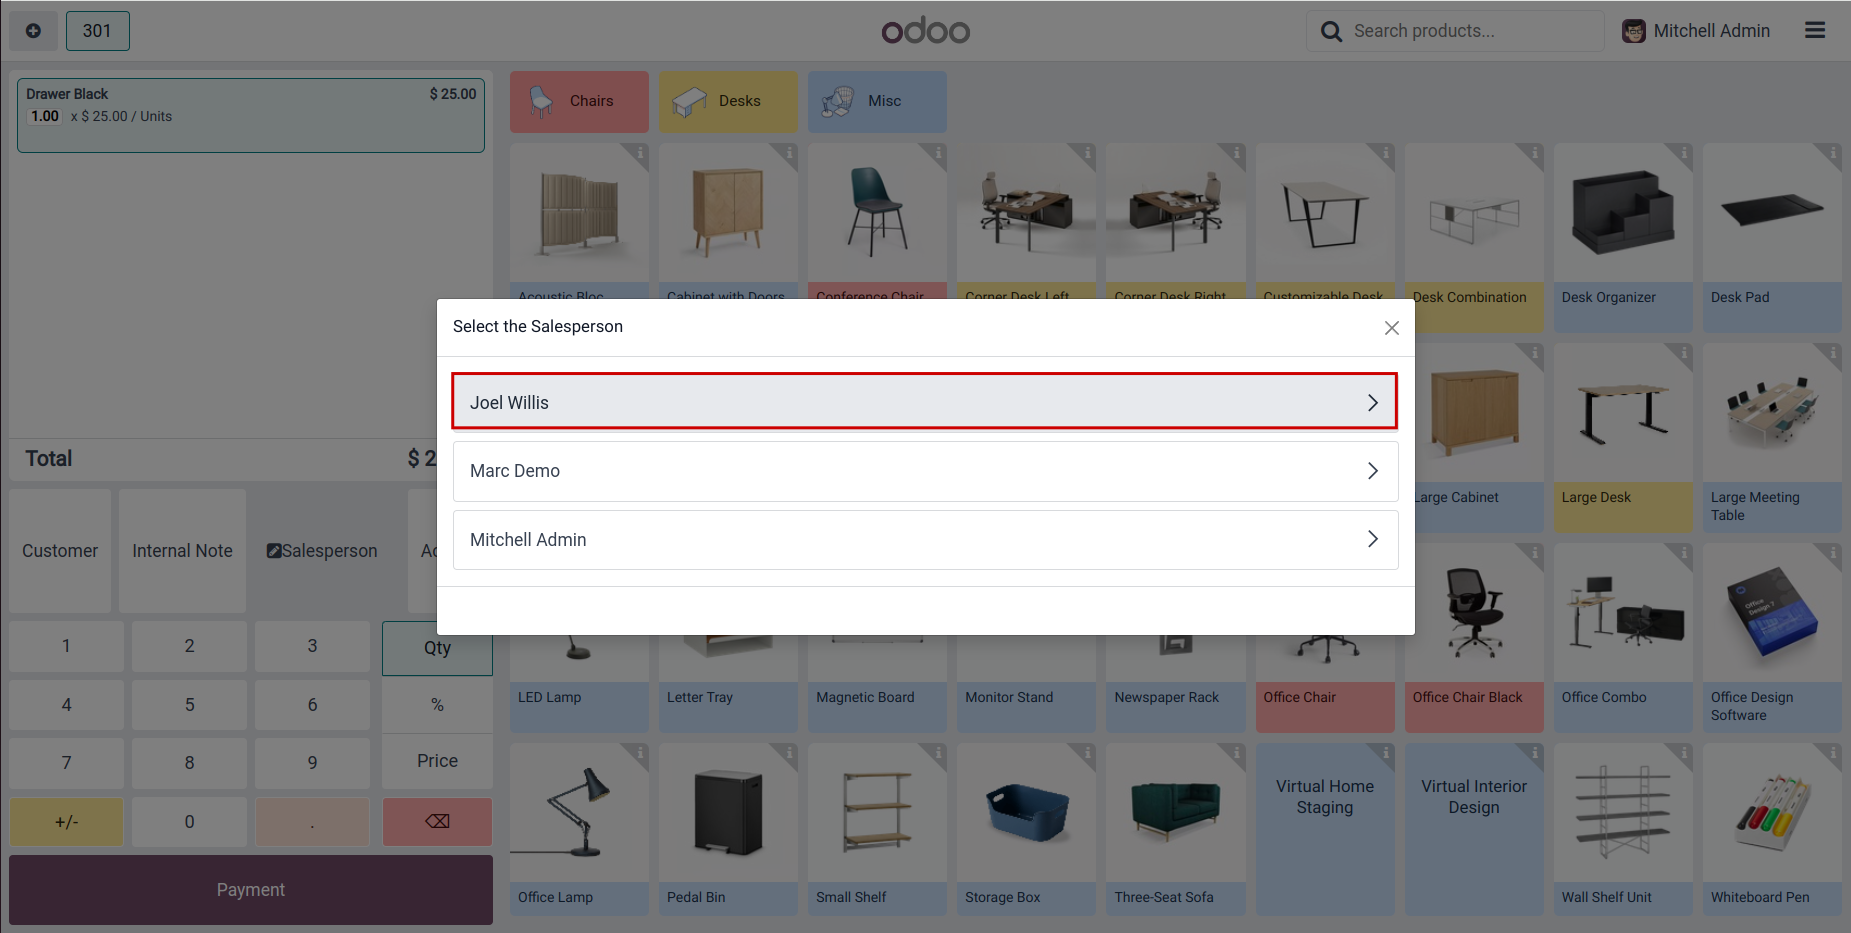The height and width of the screenshot is (933, 1851).
Task: Select the Desks yellow category
Action: 728,101
